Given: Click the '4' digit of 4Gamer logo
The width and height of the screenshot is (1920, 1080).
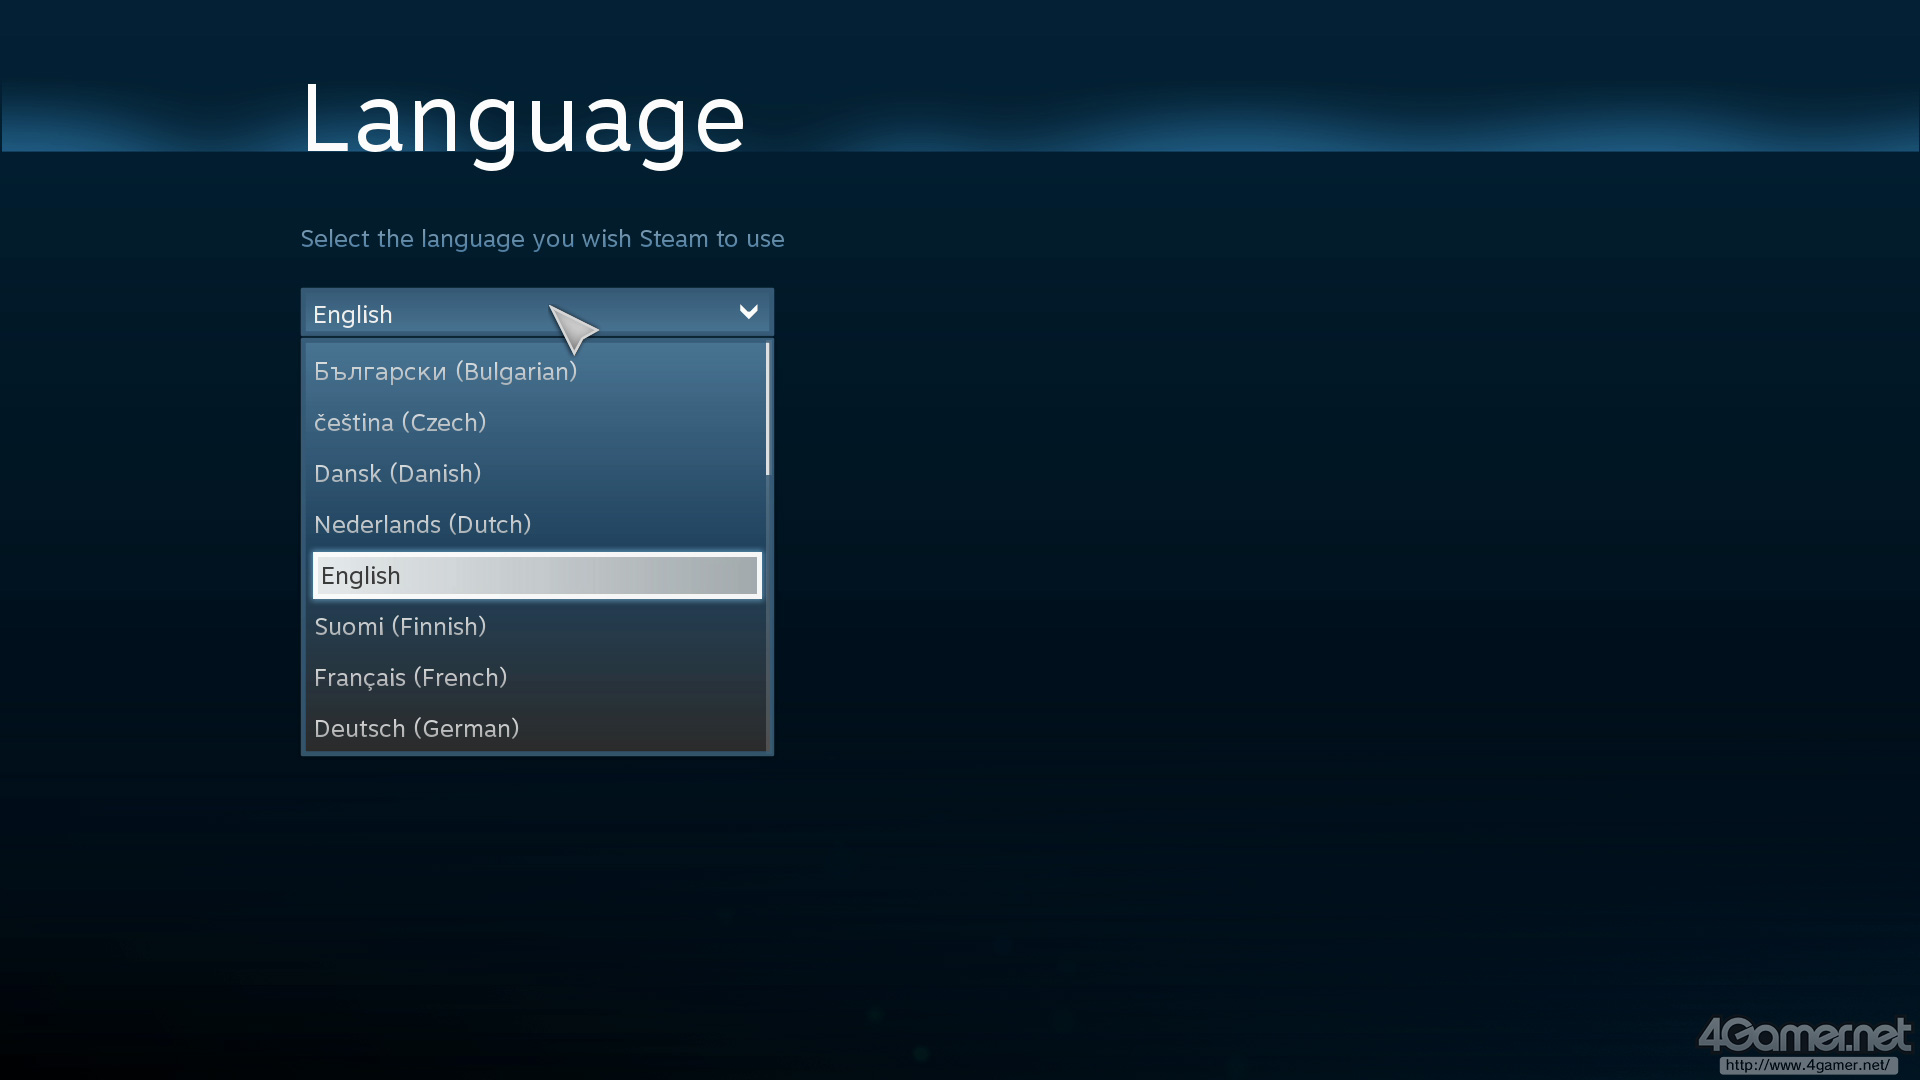Looking at the screenshot, I should click(1710, 1035).
